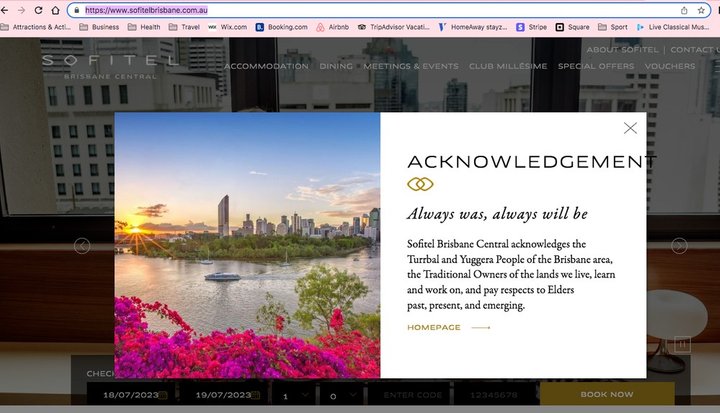Click the Enter Code field
This screenshot has height=413, width=720.
pos(410,395)
